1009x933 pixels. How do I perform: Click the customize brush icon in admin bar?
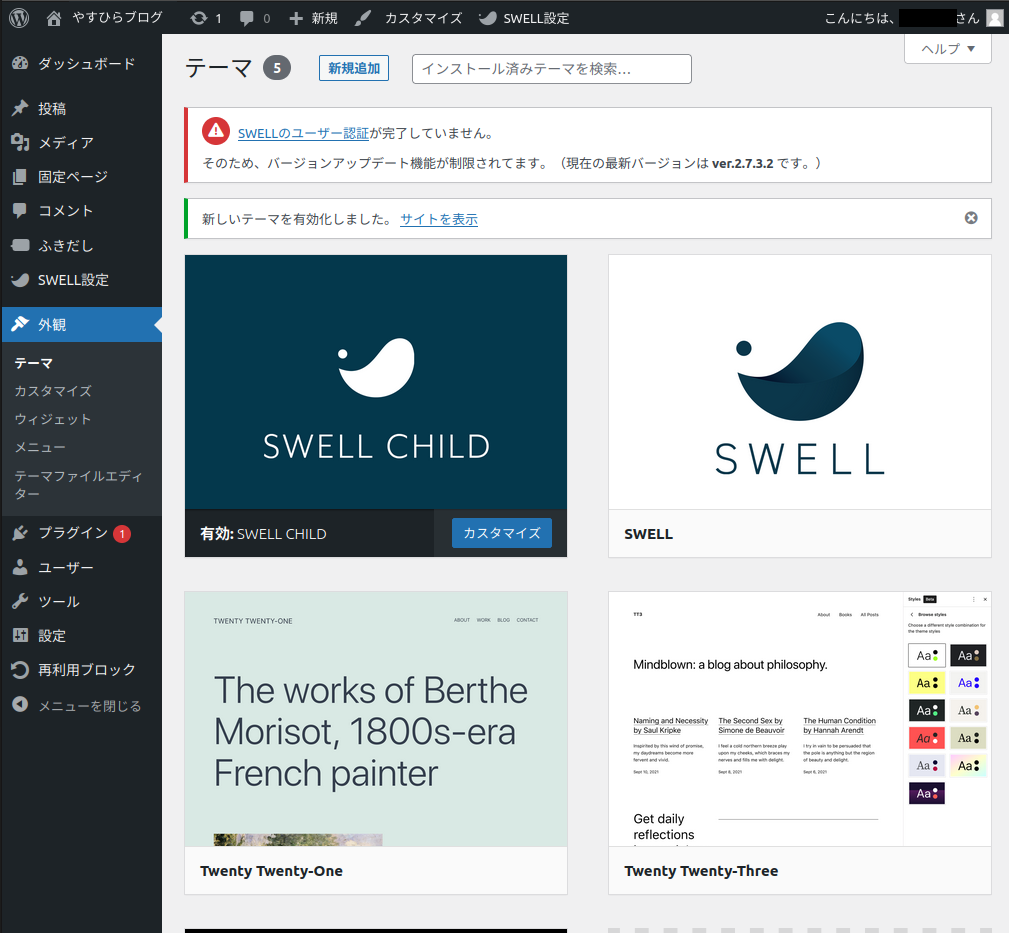(363, 18)
